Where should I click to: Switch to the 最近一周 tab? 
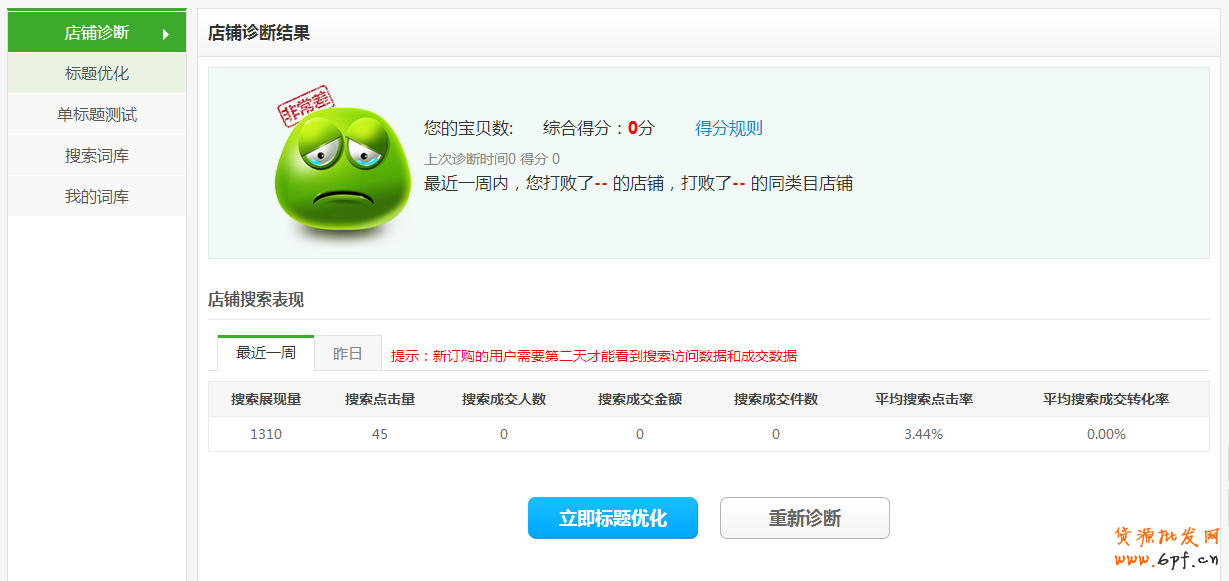point(266,353)
